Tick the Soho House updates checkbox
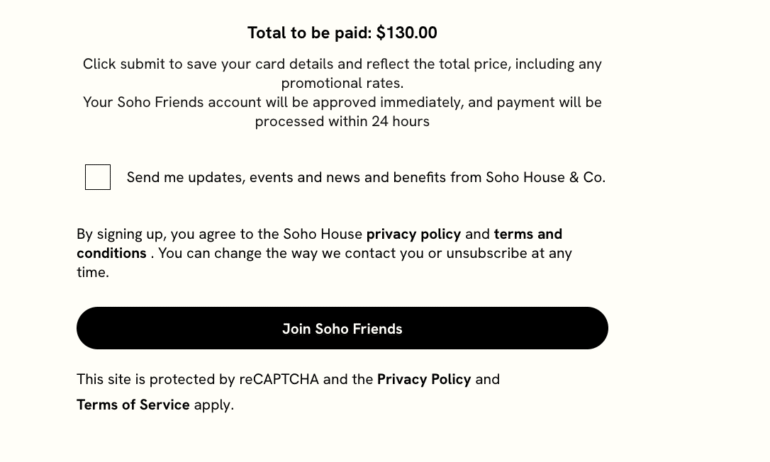 98,177
